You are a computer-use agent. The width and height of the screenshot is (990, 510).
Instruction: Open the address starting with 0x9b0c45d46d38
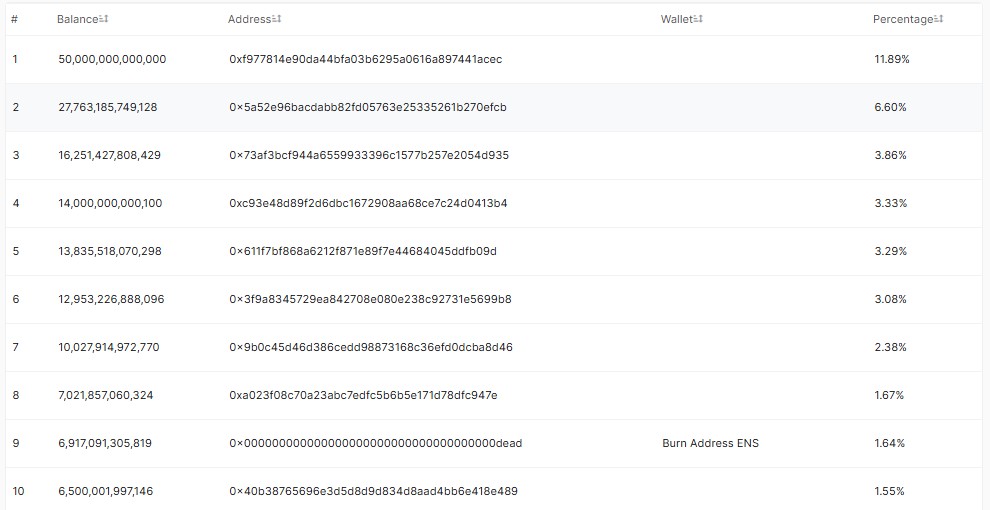[370, 347]
